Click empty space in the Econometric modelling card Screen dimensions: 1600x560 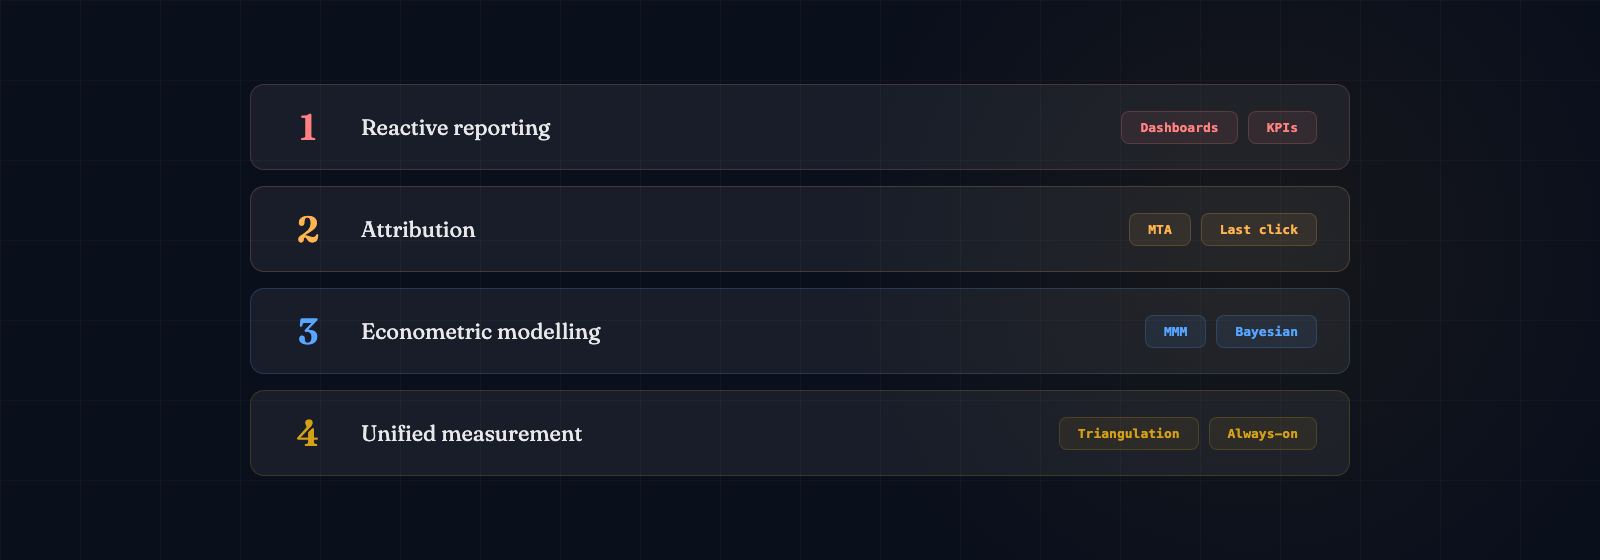click(x=870, y=331)
